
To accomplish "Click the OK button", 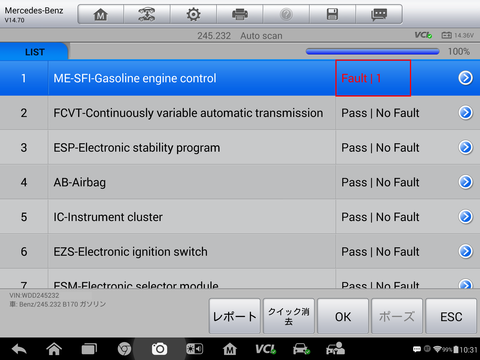I will [x=343, y=316].
